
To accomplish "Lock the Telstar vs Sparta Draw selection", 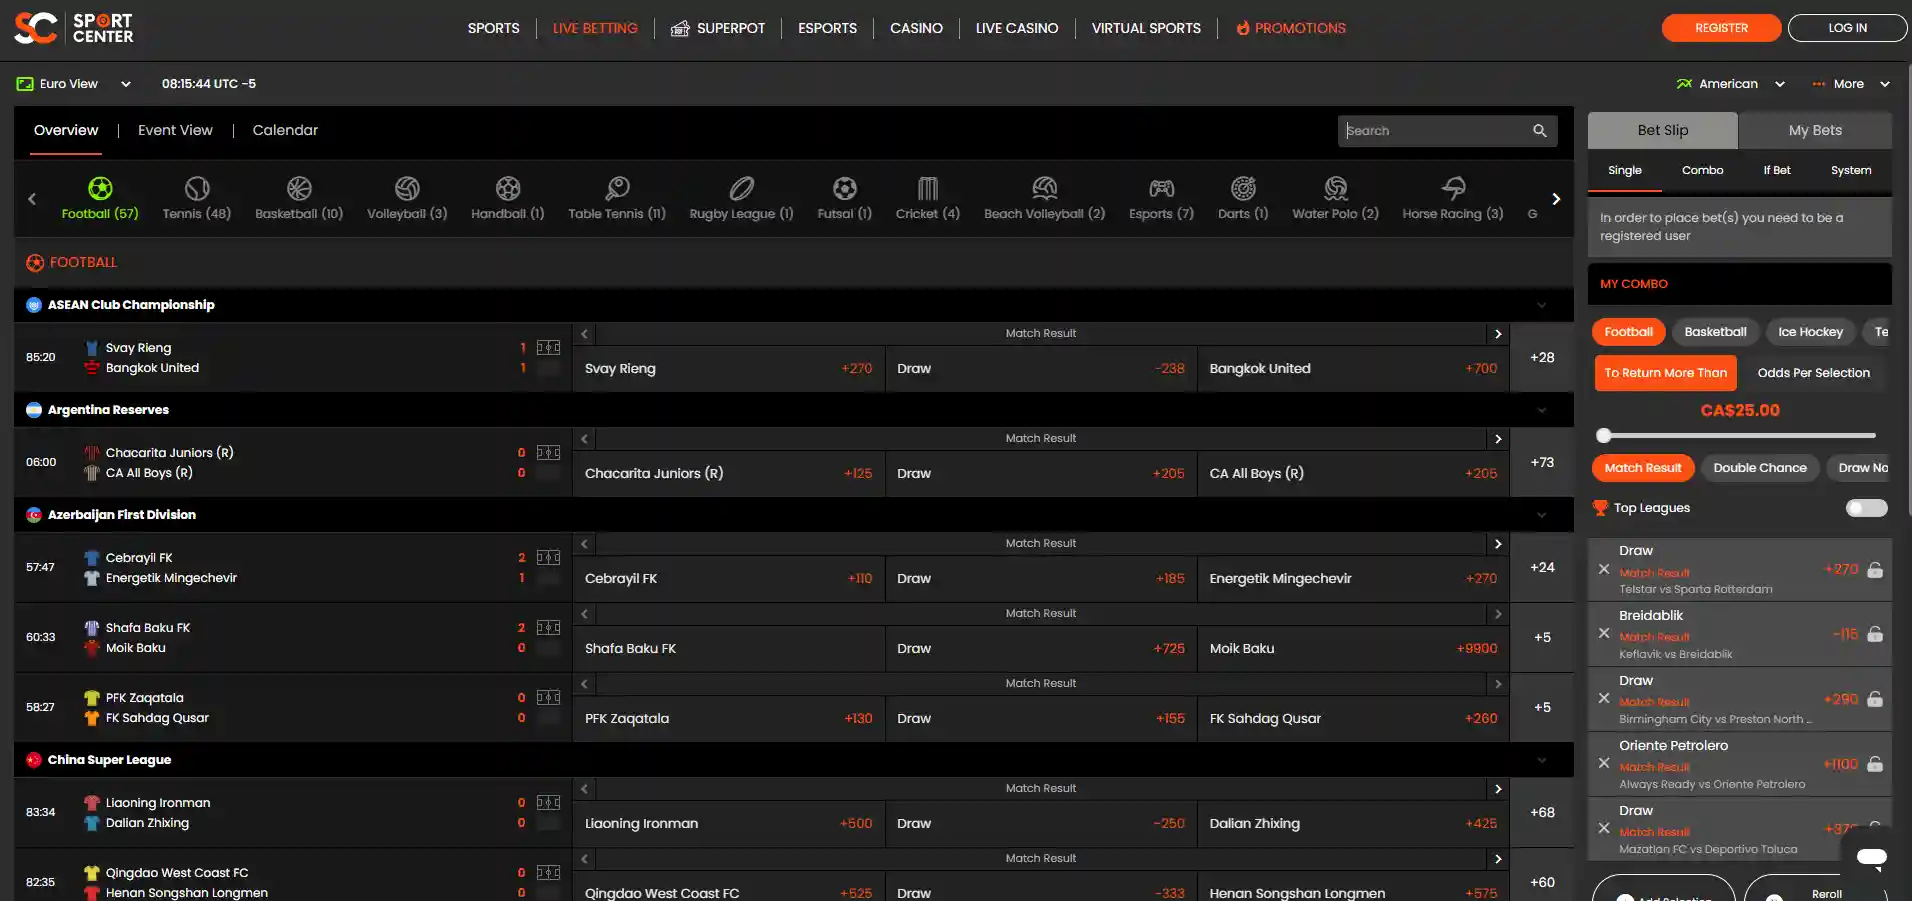I will [1875, 569].
